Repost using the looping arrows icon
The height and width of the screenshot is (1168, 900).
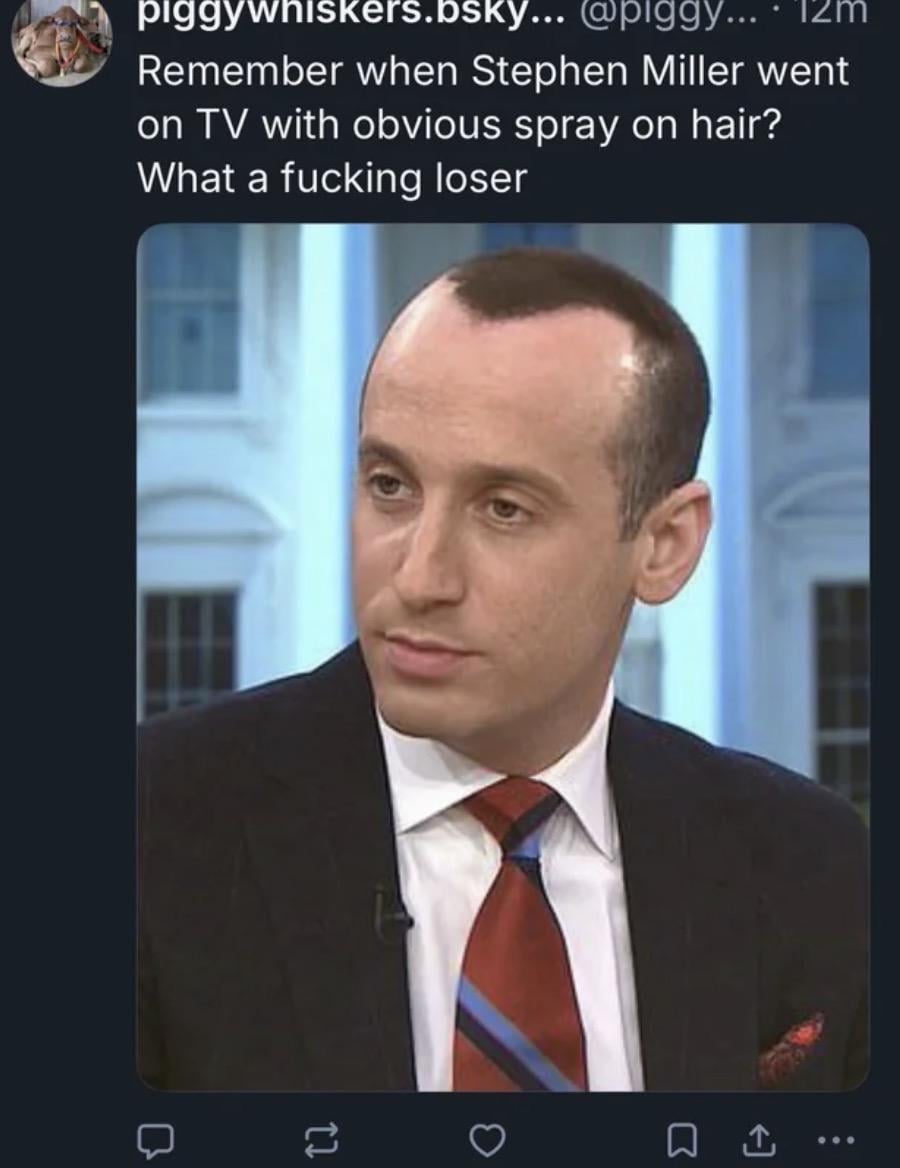coord(323,1138)
